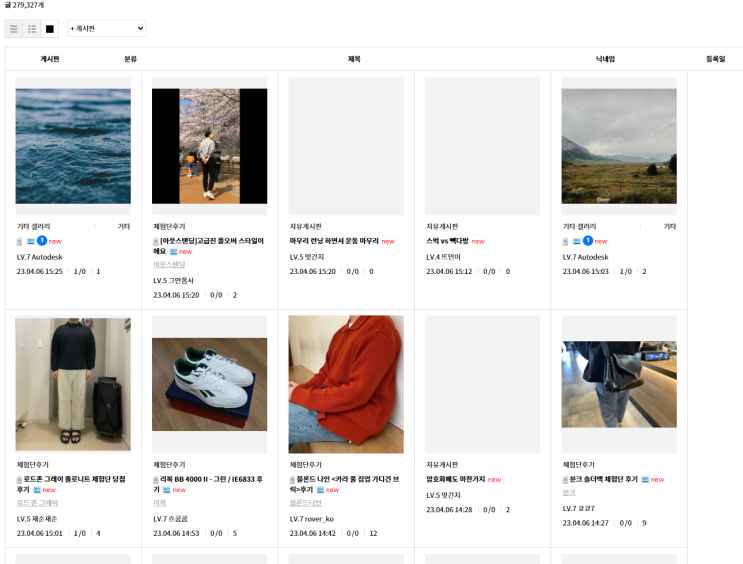Viewport: 743px width, 564px height.
Task: Click the 분류 column header
Action: pos(130,59)
